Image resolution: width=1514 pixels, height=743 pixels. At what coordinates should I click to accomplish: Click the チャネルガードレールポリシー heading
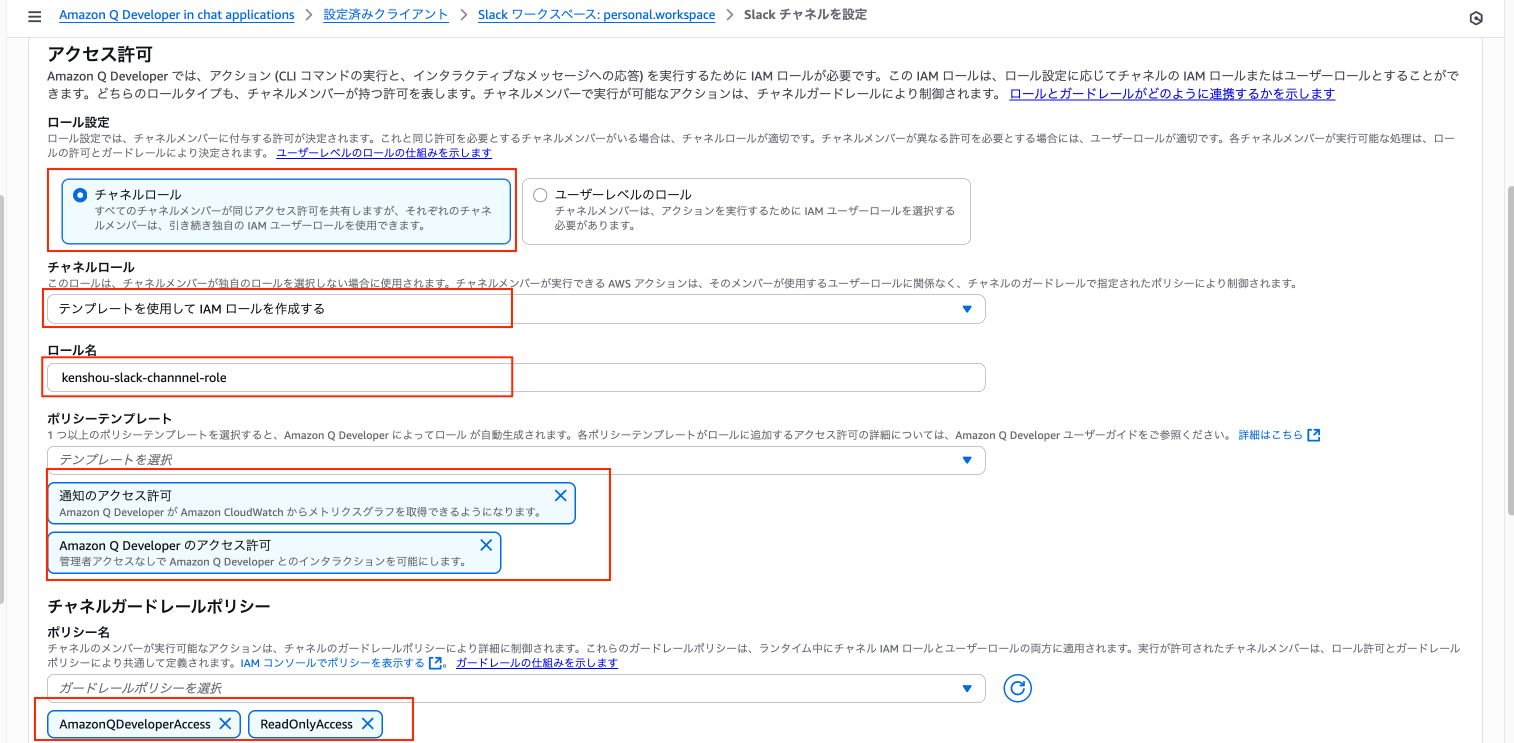(159, 606)
